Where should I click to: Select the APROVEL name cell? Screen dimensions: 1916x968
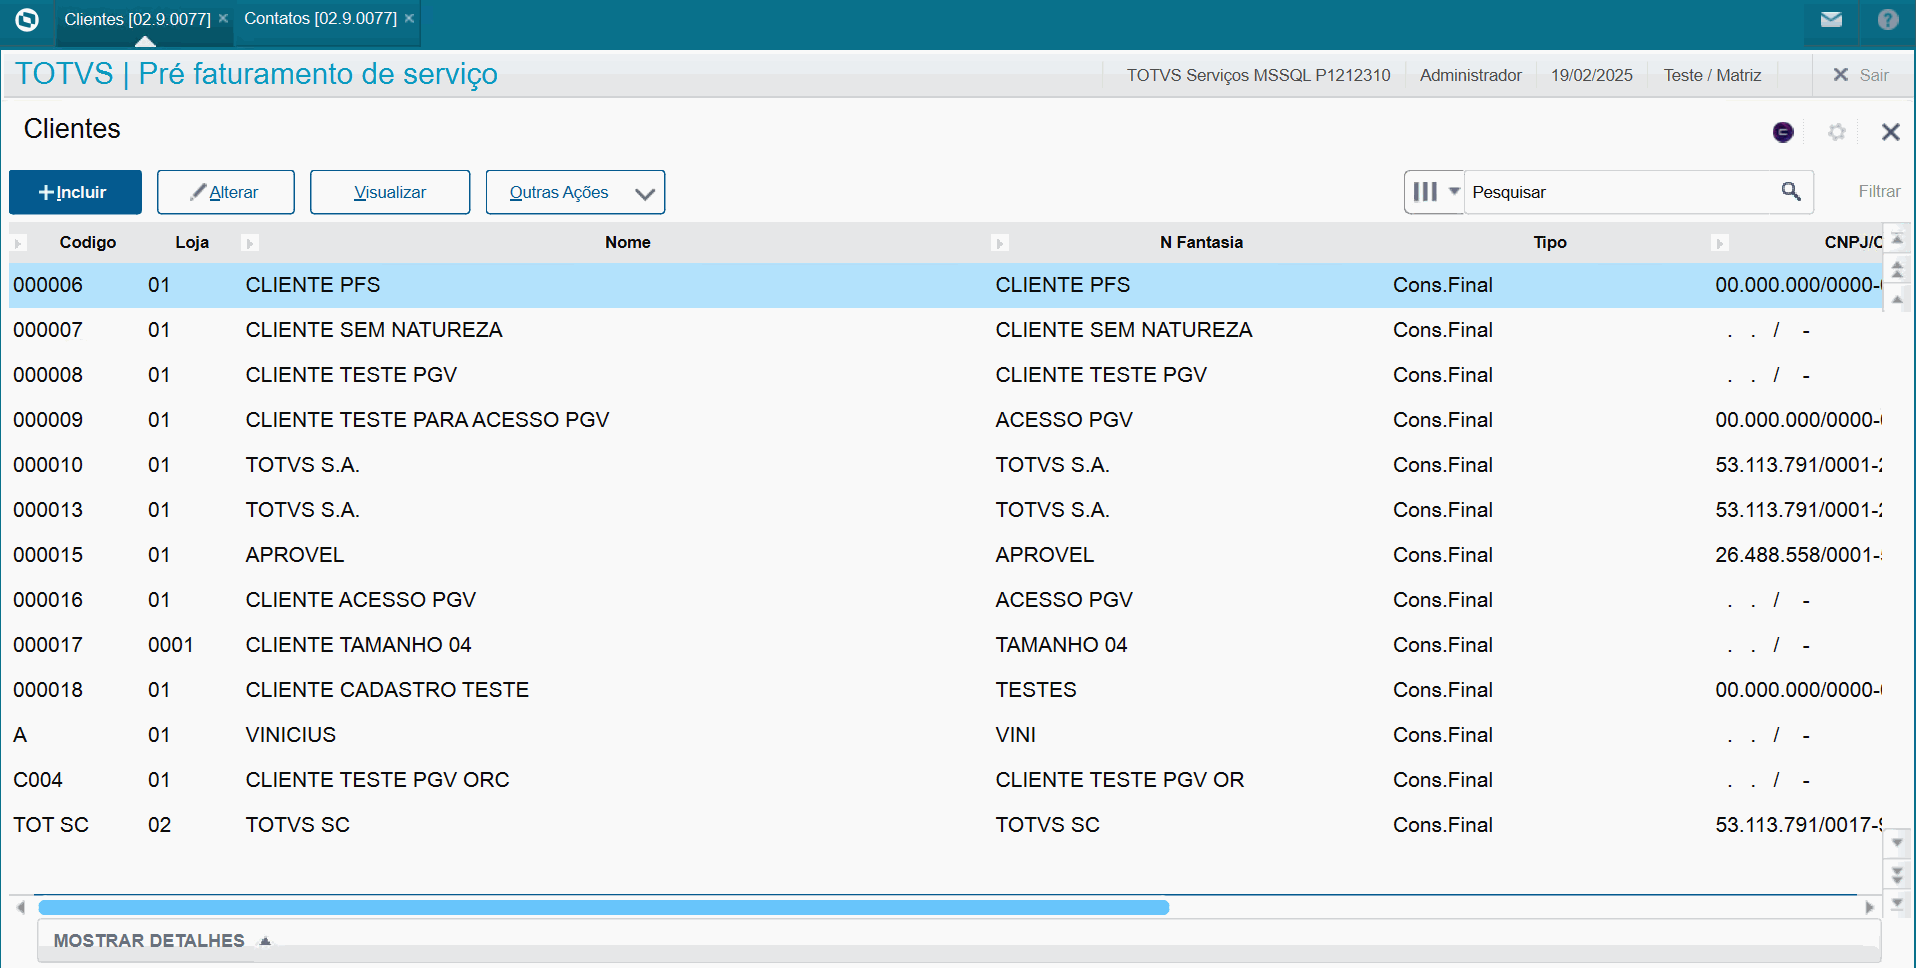point(295,555)
